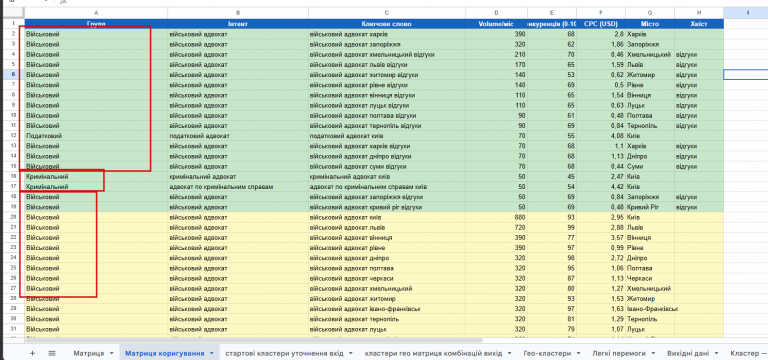Select row 12 header
The image size is (768, 360).
[x=13, y=136]
